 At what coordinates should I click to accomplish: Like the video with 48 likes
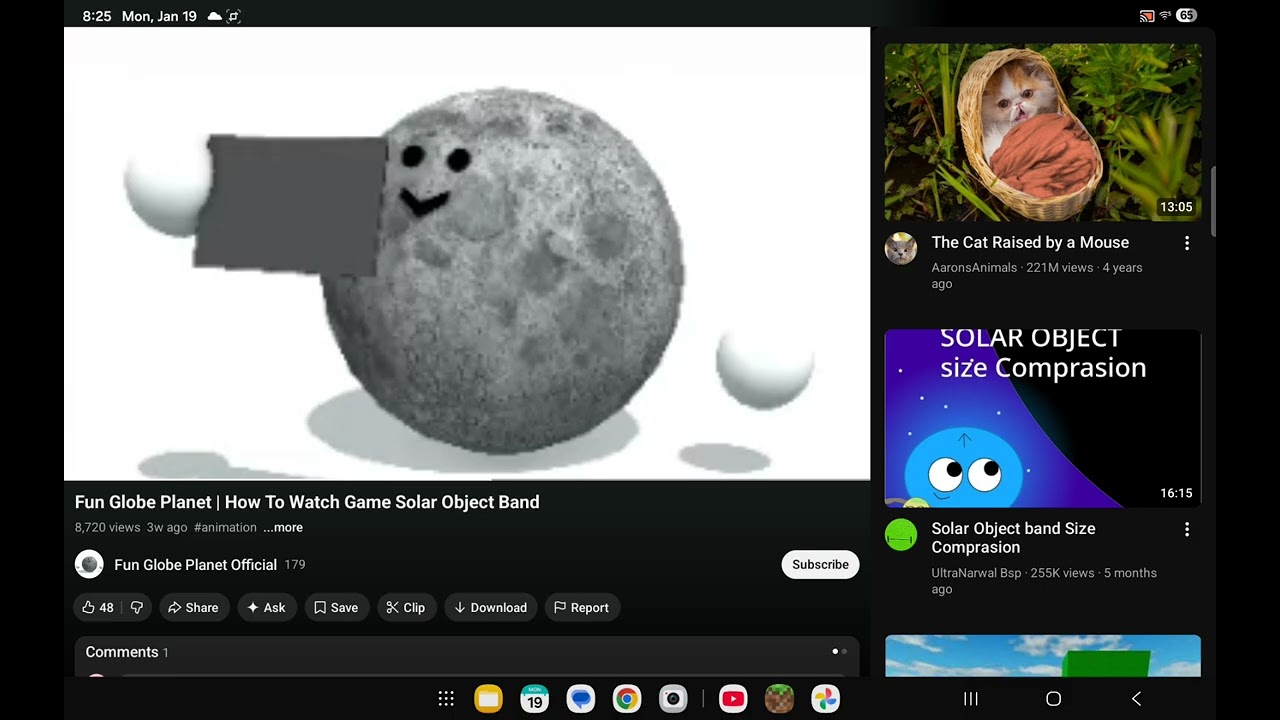pyautogui.click(x=98, y=607)
